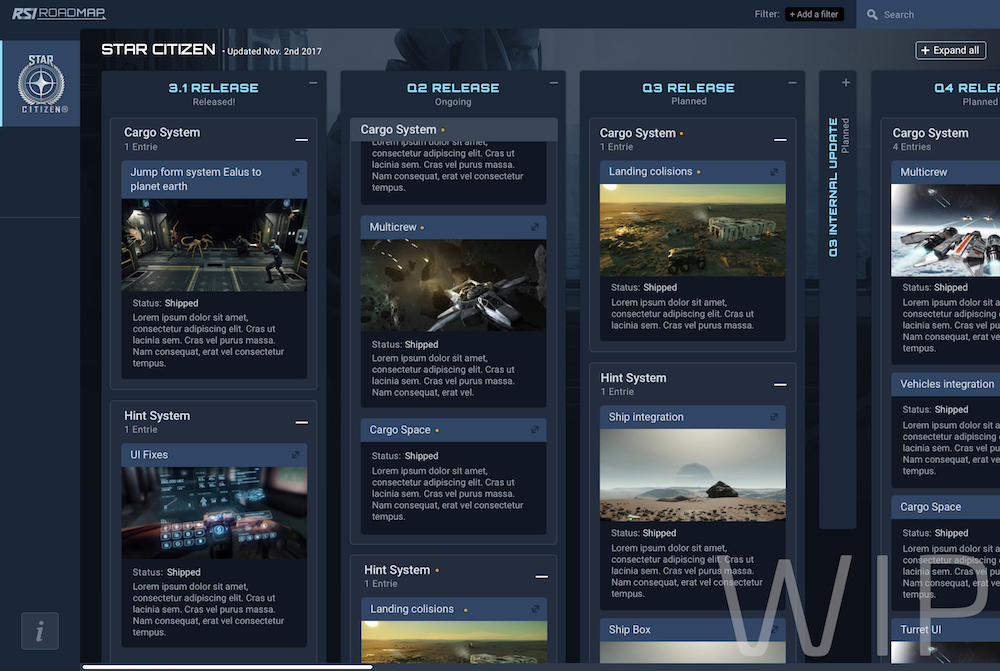1000x671 pixels.
Task: Collapse the Q2 Release column
Action: pyautogui.click(x=553, y=83)
